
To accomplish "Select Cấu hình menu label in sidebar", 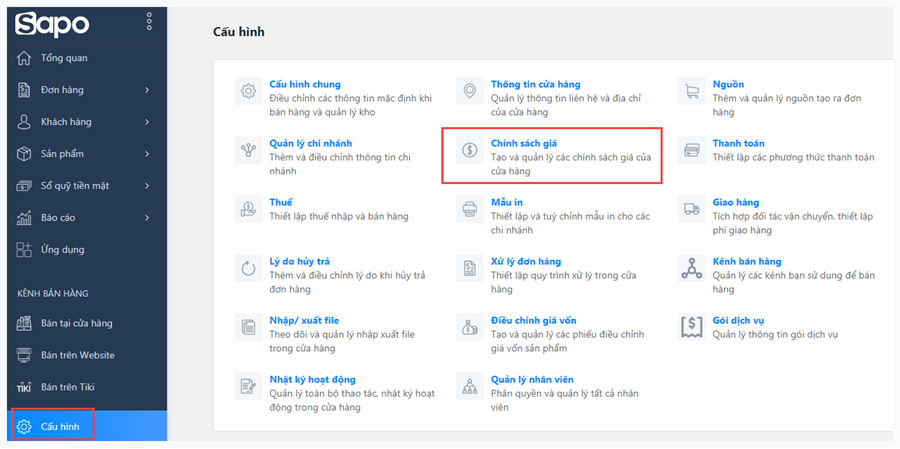I will click(x=60, y=427).
